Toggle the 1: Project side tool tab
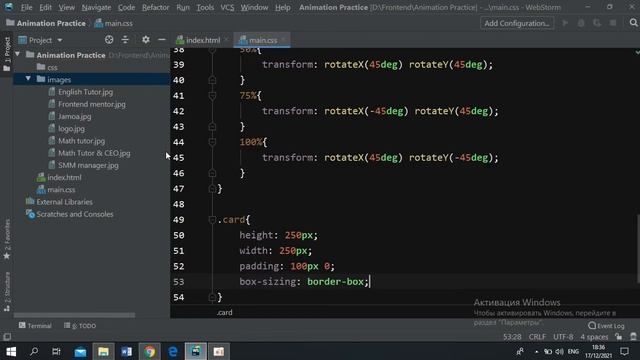Image resolution: width=640 pixels, height=360 pixels. pos(7,53)
